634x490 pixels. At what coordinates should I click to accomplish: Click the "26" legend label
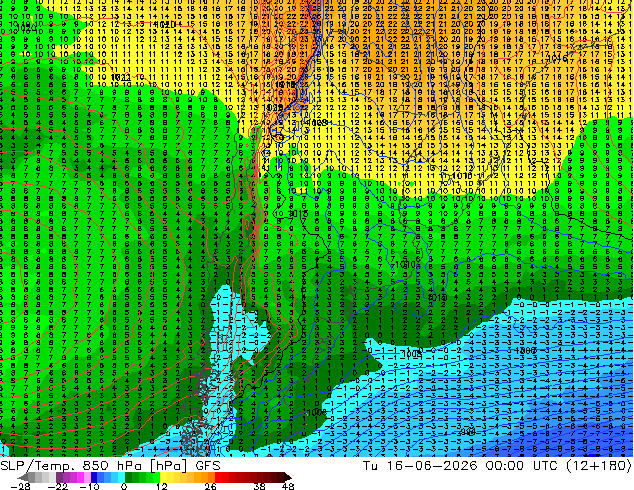[210, 486]
